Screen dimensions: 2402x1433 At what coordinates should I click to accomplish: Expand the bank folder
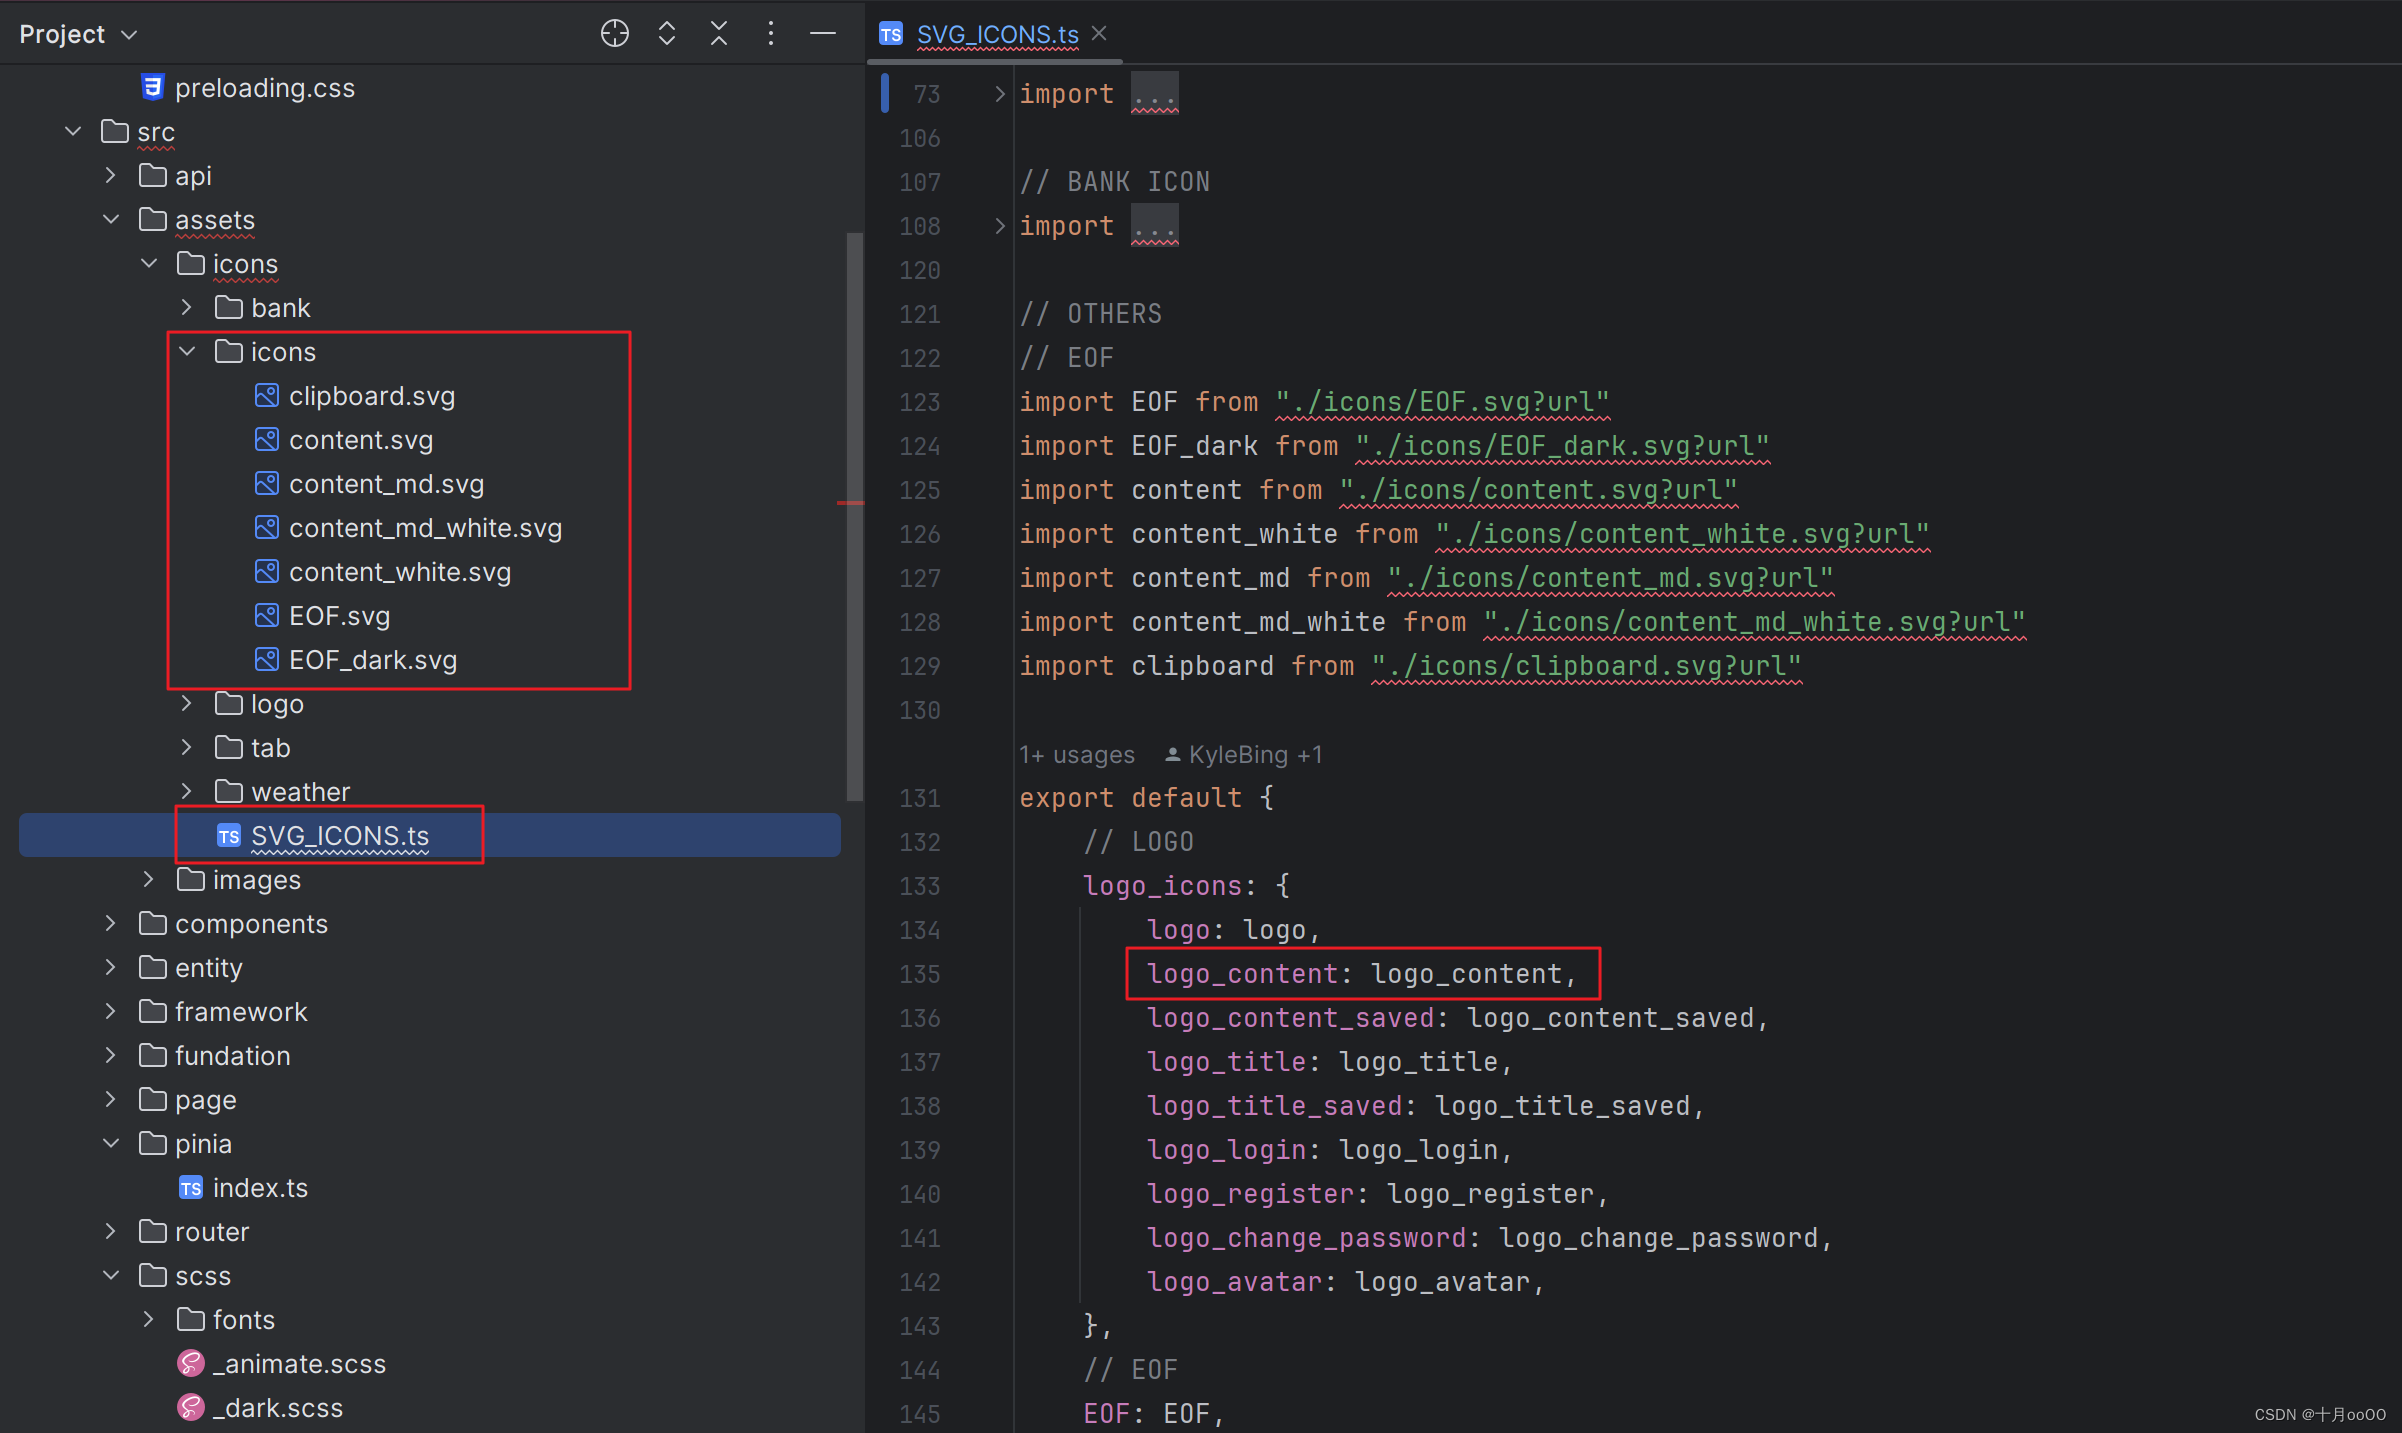[x=187, y=308]
